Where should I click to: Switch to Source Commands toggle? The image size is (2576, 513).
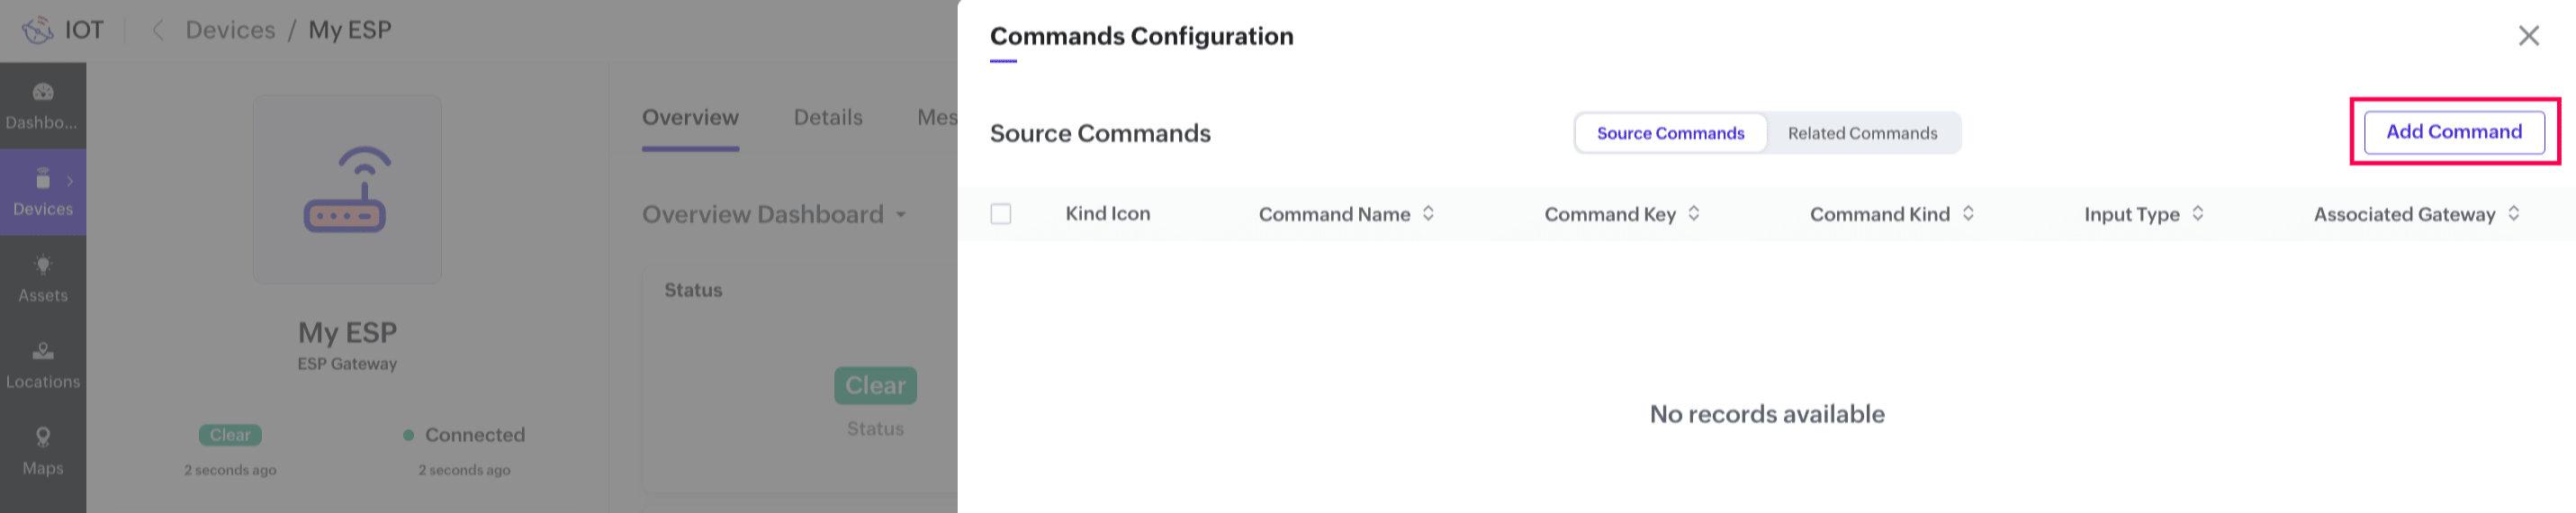(1669, 133)
